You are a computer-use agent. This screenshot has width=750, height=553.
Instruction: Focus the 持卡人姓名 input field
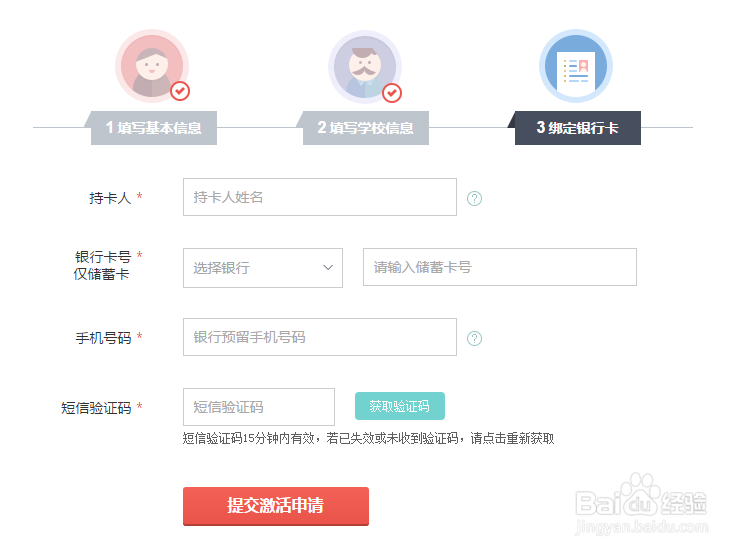point(320,197)
